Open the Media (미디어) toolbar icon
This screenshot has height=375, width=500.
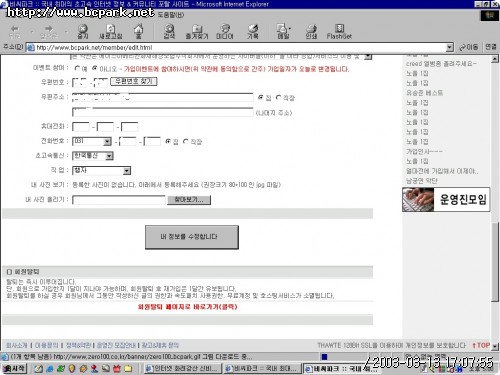(x=225, y=31)
